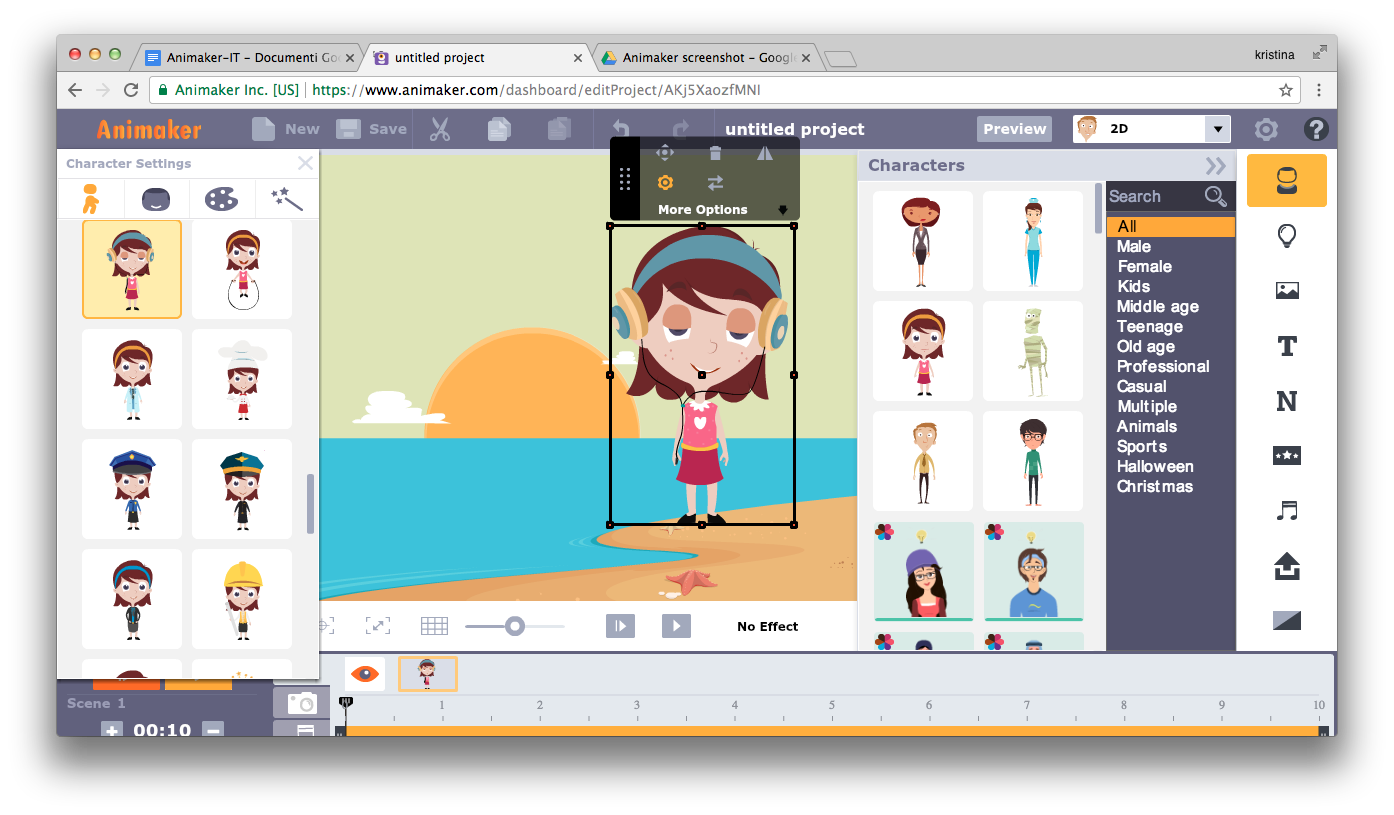Image resolution: width=1394 pixels, height=815 pixels.
Task: Click the Redo arrow icon
Action: coord(681,129)
